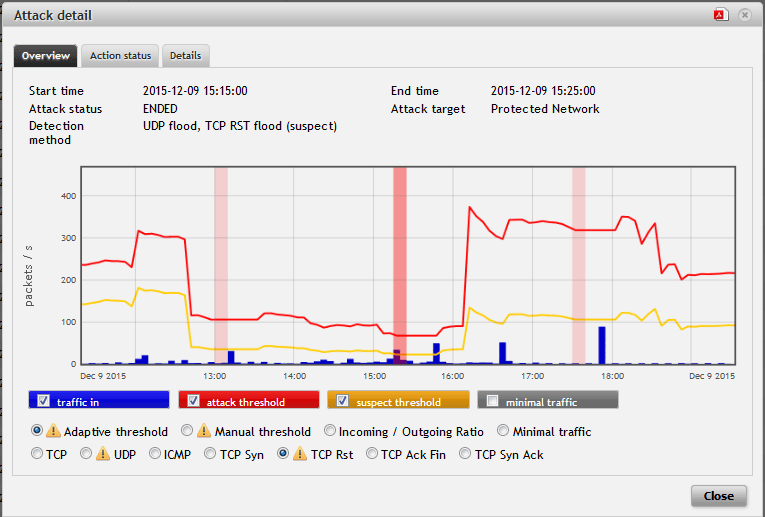Enable the minimal traffic checkbox
765x517 pixels.
pos(492,401)
